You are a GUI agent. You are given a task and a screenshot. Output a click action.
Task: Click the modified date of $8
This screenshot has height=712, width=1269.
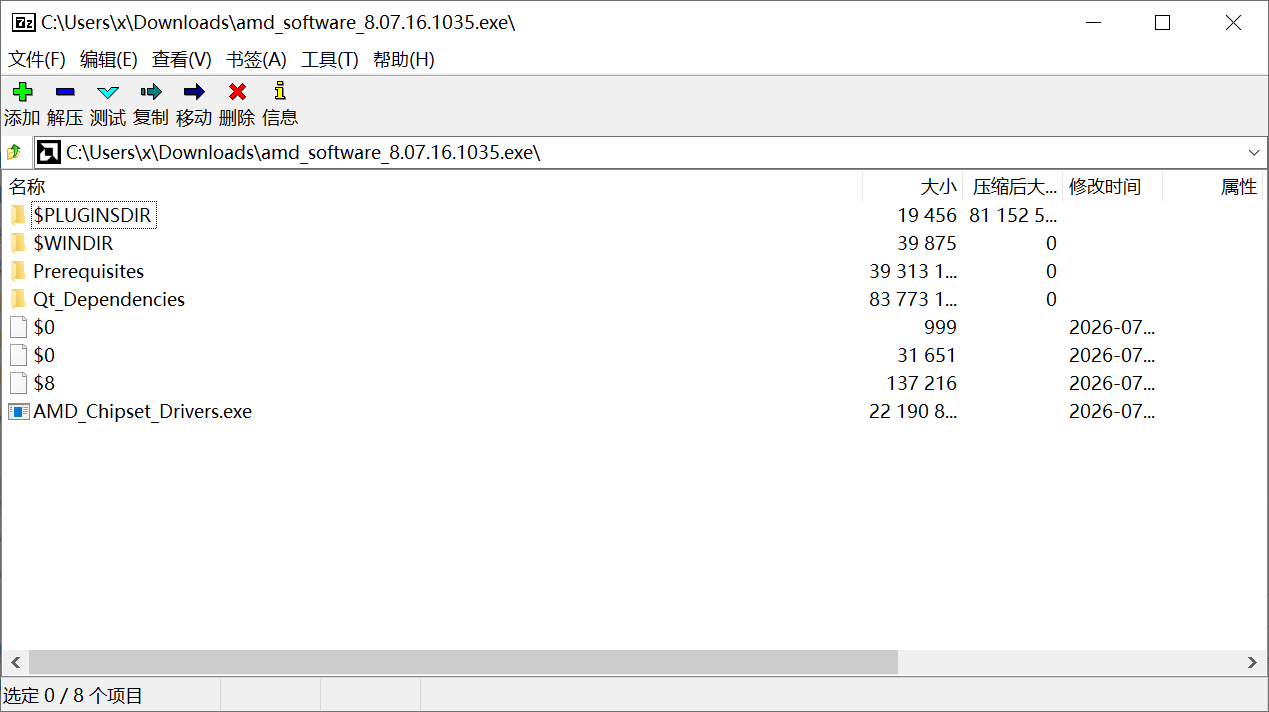1112,383
